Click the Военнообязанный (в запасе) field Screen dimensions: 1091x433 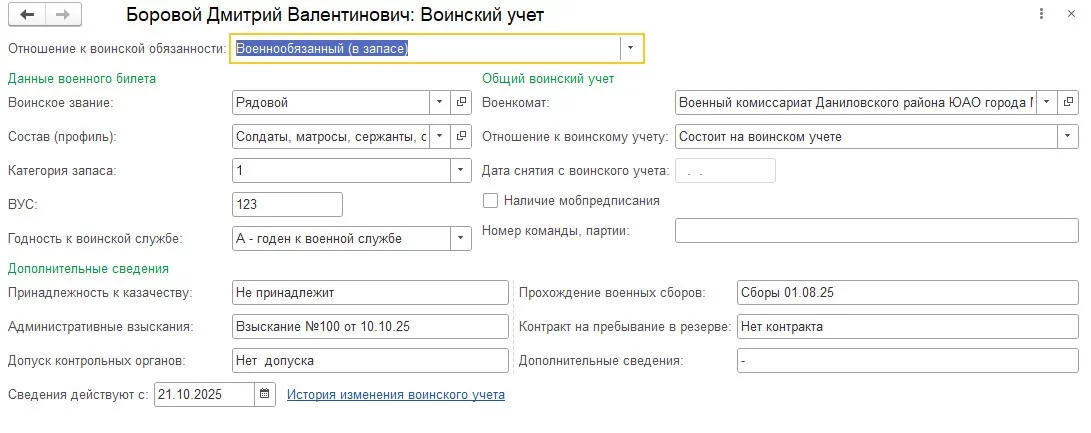click(424, 49)
